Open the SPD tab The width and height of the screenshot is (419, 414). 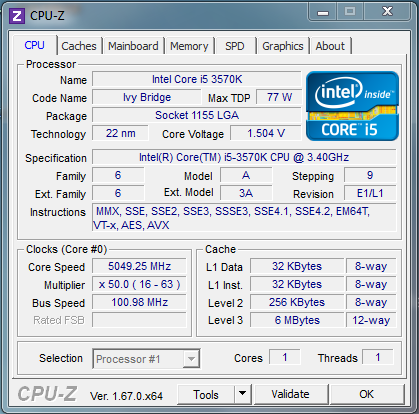(x=235, y=46)
